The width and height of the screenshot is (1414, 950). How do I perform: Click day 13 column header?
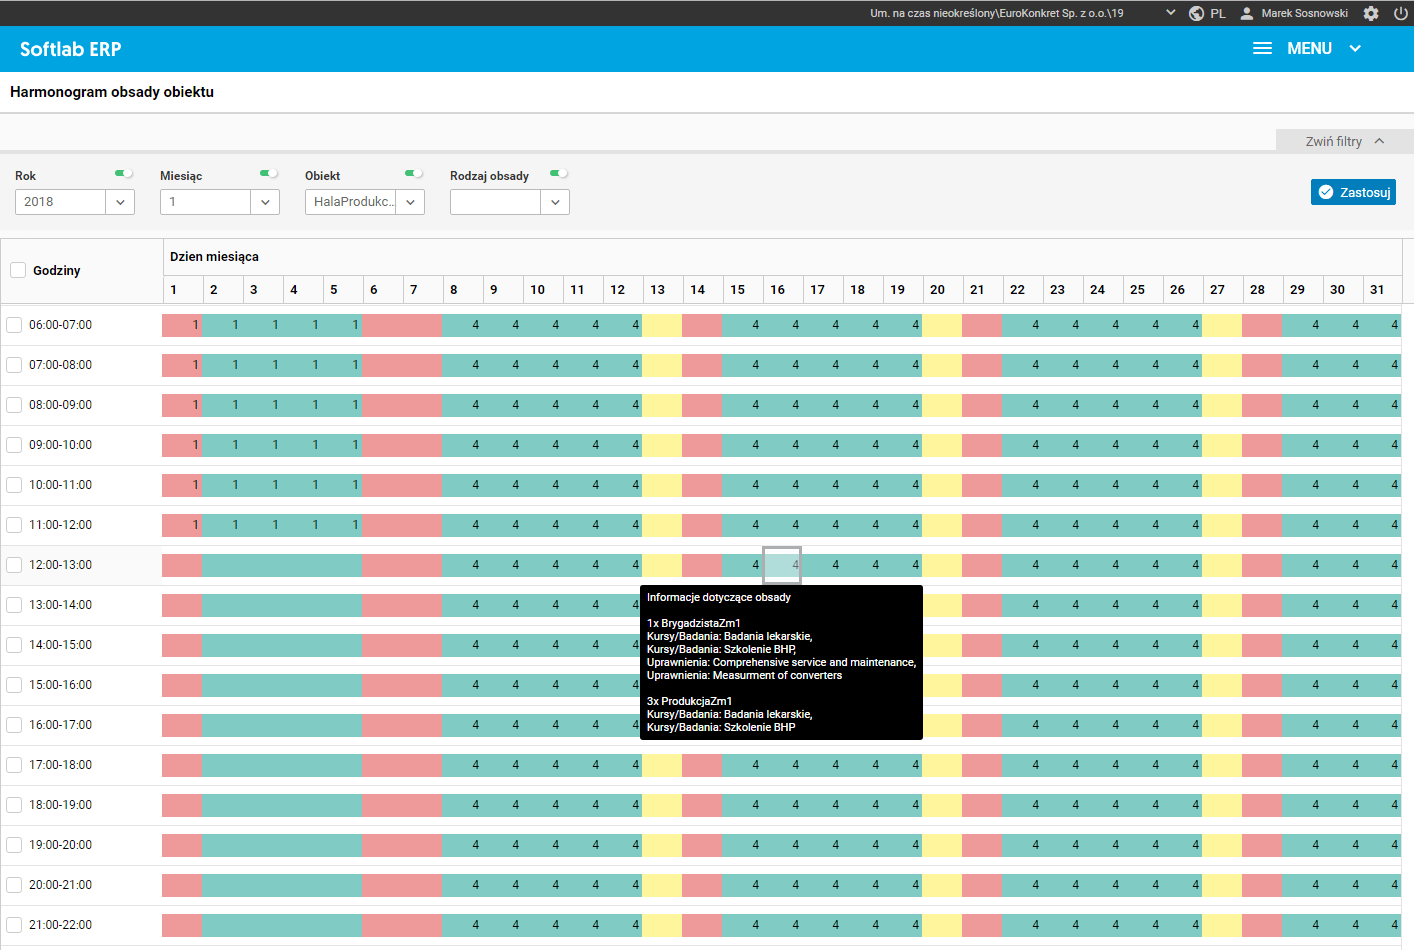[662, 289]
